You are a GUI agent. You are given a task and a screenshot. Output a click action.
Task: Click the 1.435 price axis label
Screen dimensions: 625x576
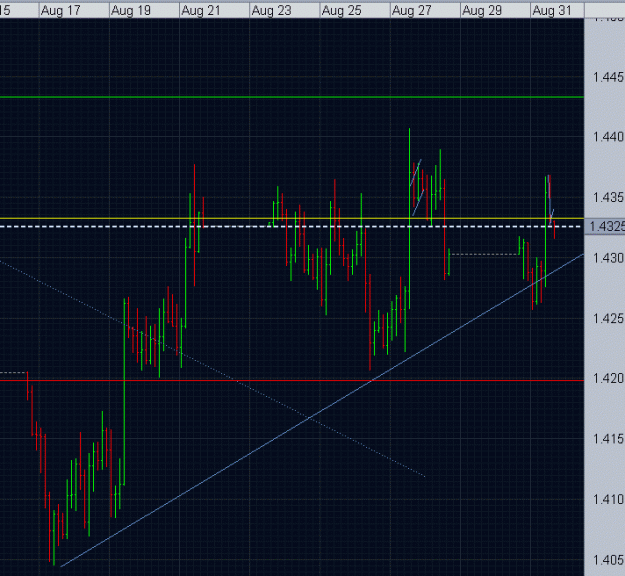click(x=608, y=197)
